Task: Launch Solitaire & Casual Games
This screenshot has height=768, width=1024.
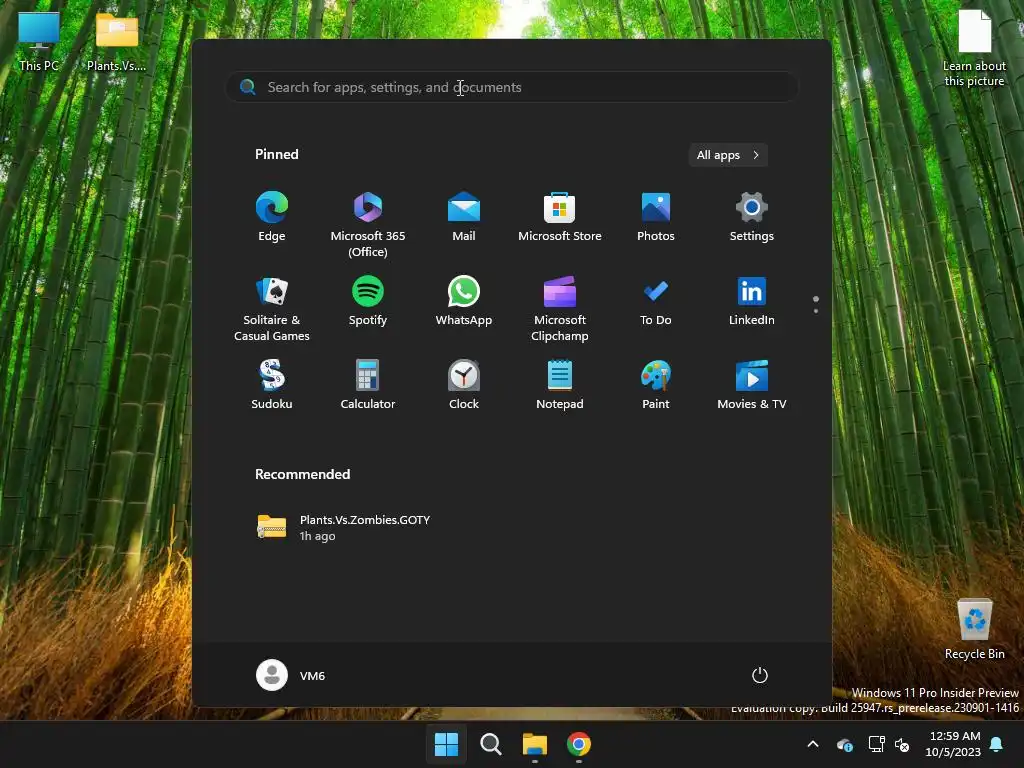Action: click(x=272, y=309)
